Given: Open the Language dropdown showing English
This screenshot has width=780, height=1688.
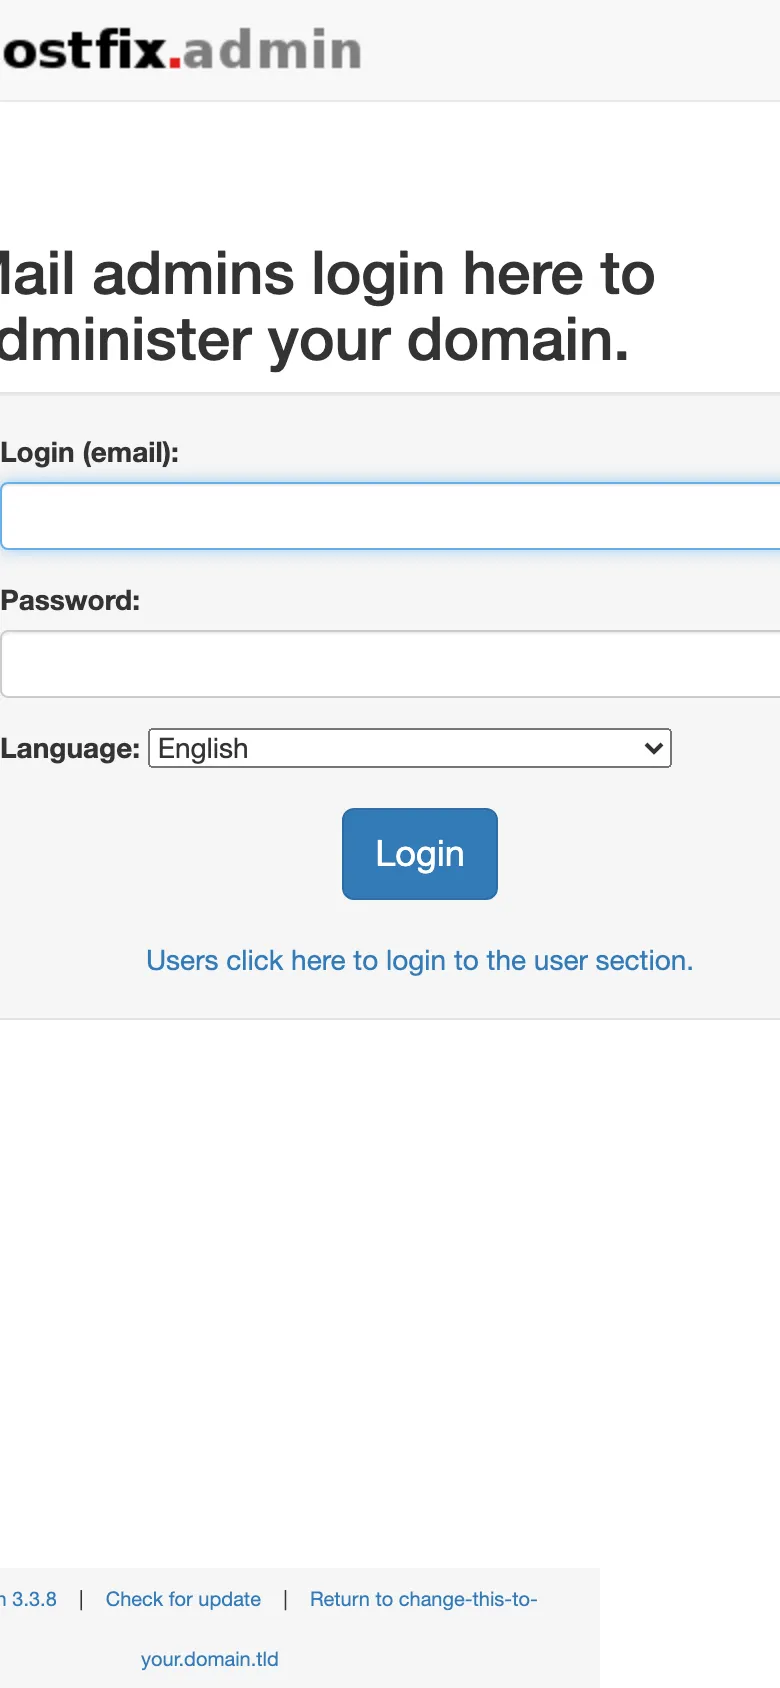Looking at the screenshot, I should tap(410, 748).
